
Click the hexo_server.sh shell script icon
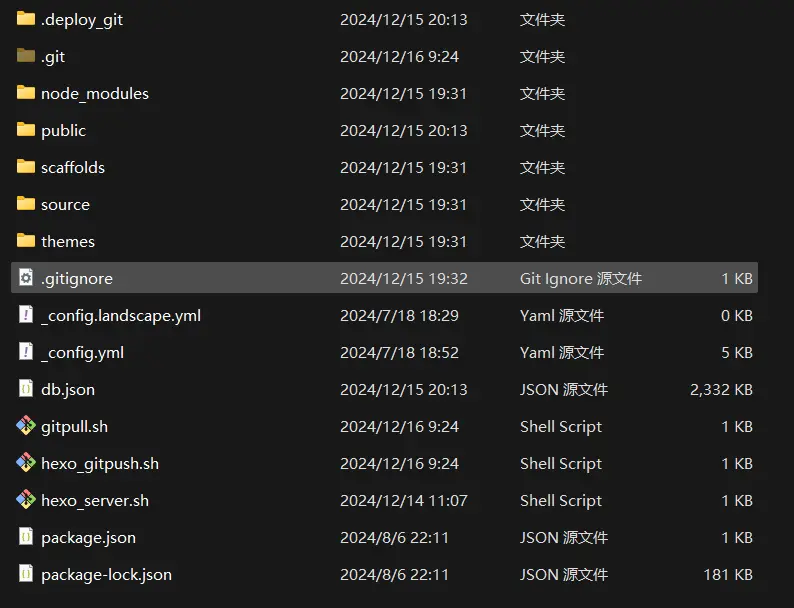pos(26,500)
